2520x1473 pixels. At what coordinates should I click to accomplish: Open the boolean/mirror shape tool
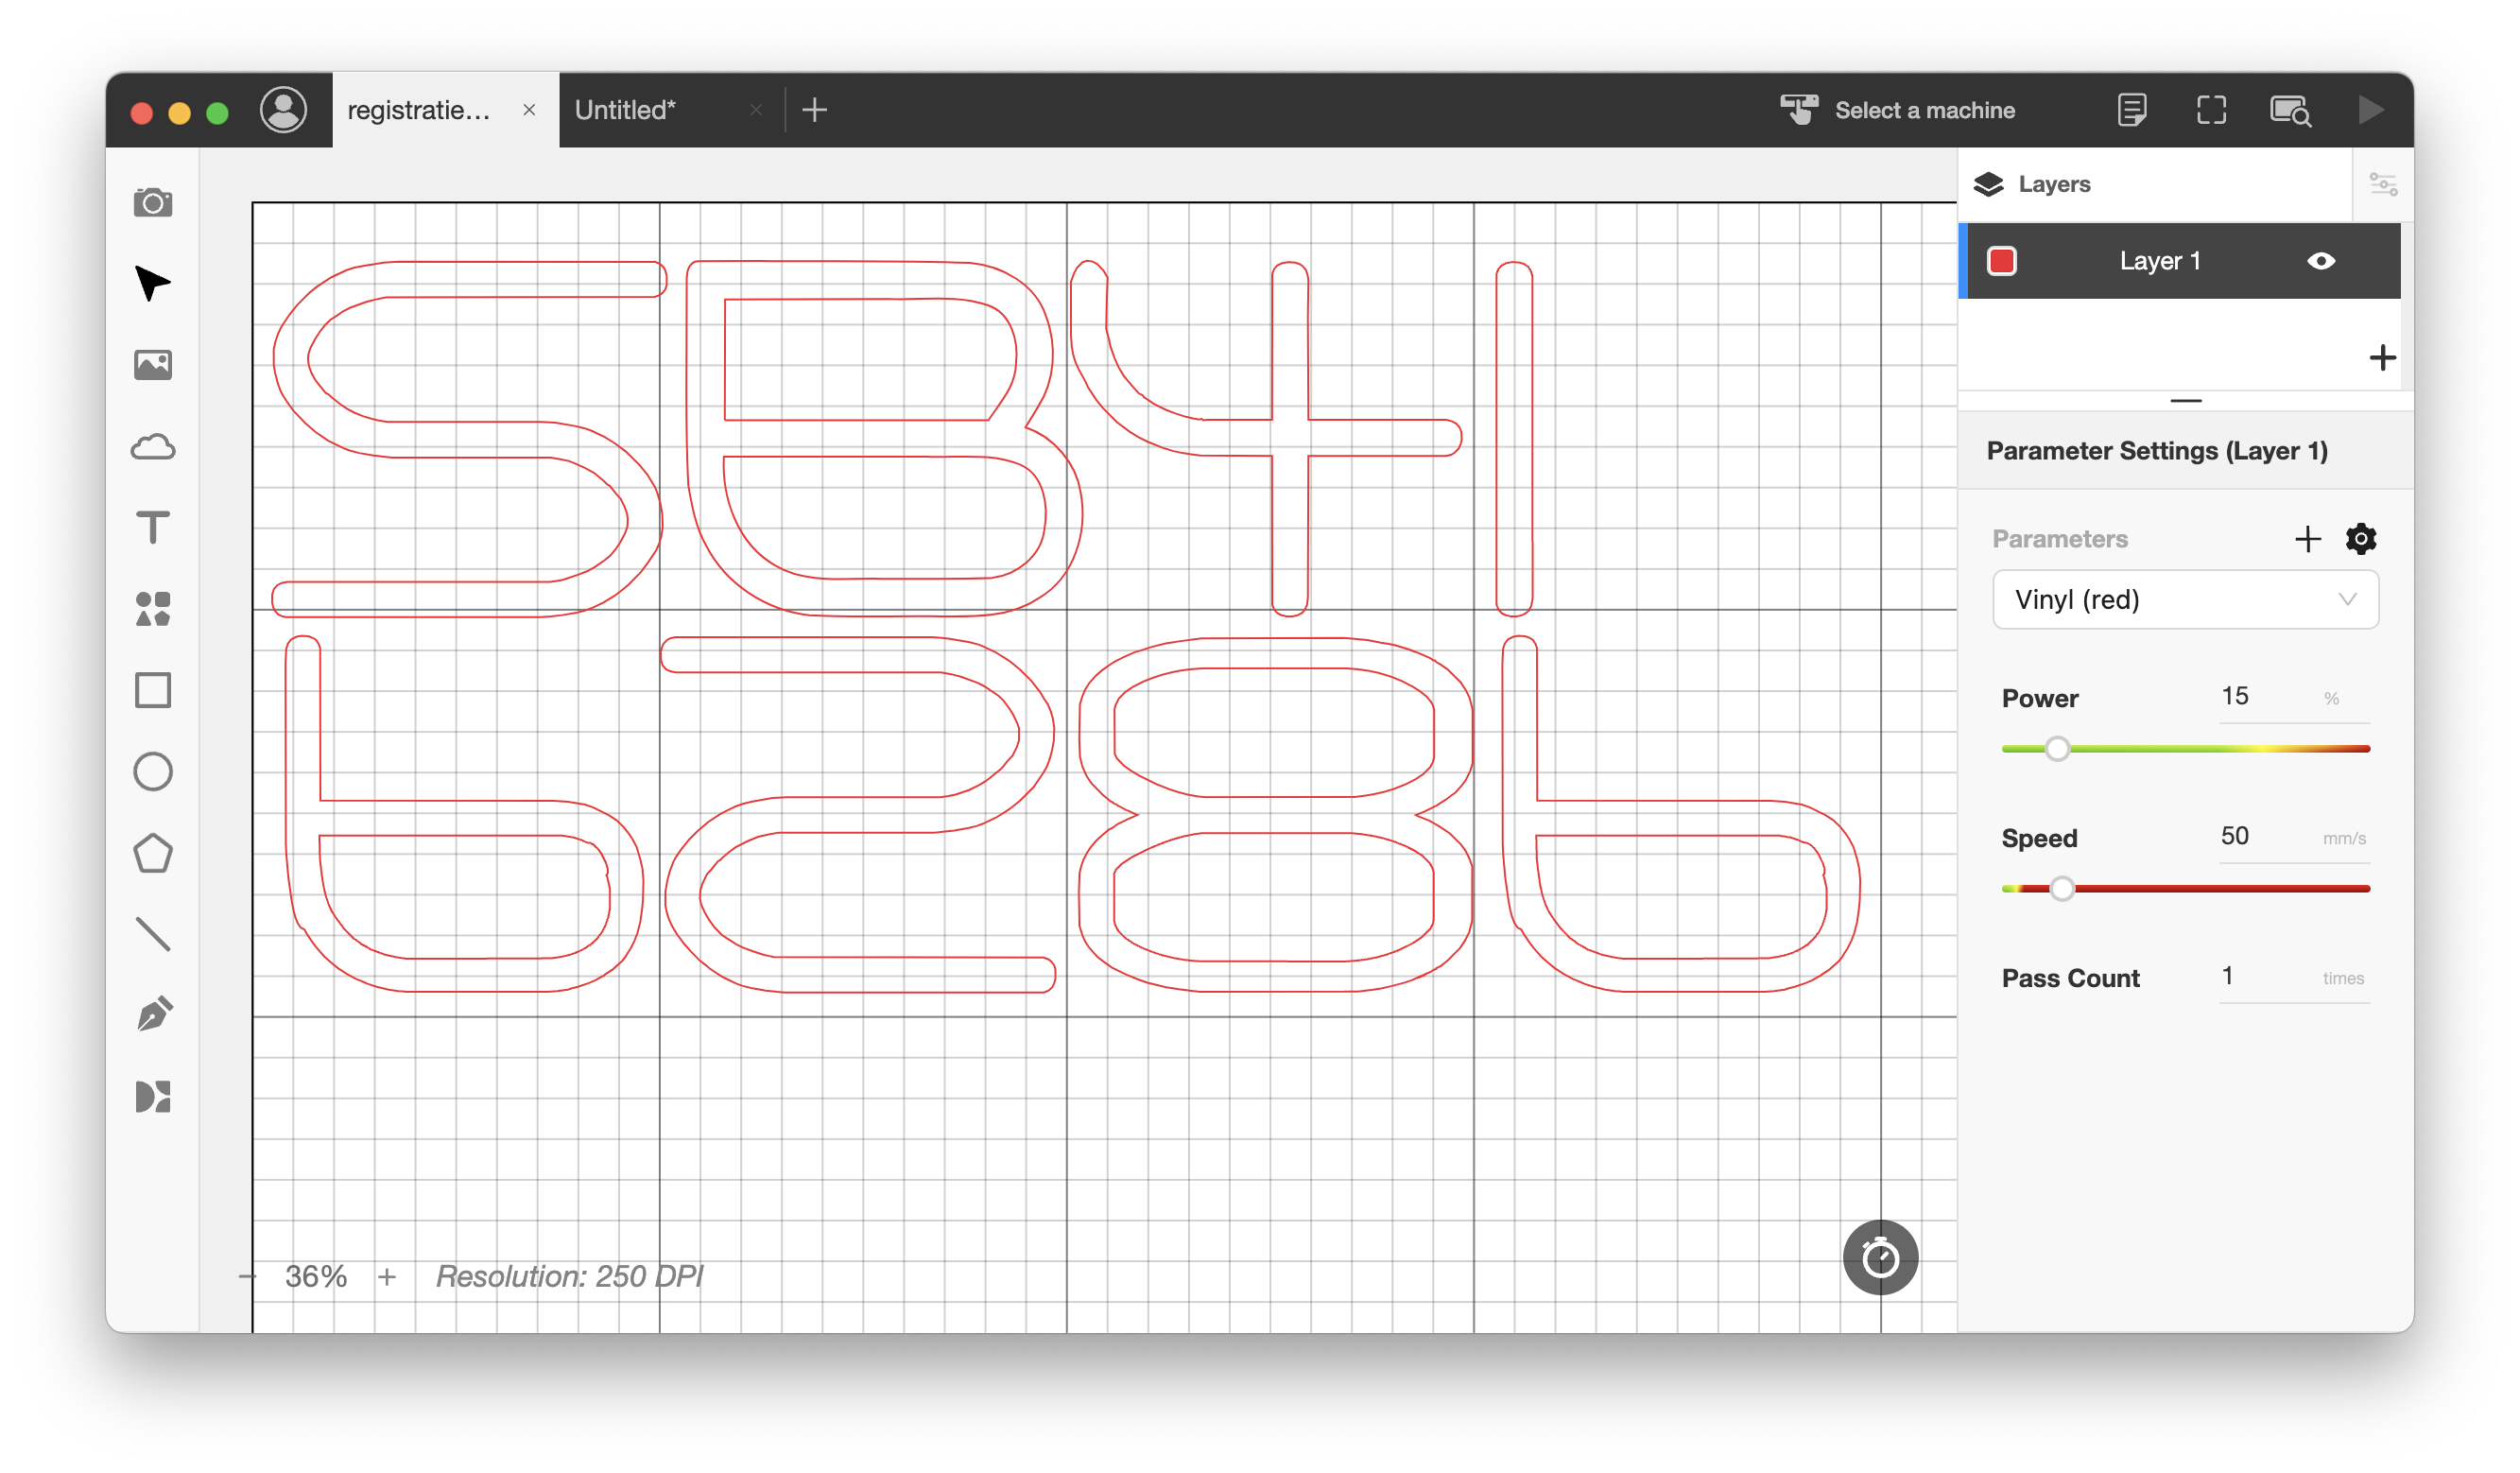153,1097
